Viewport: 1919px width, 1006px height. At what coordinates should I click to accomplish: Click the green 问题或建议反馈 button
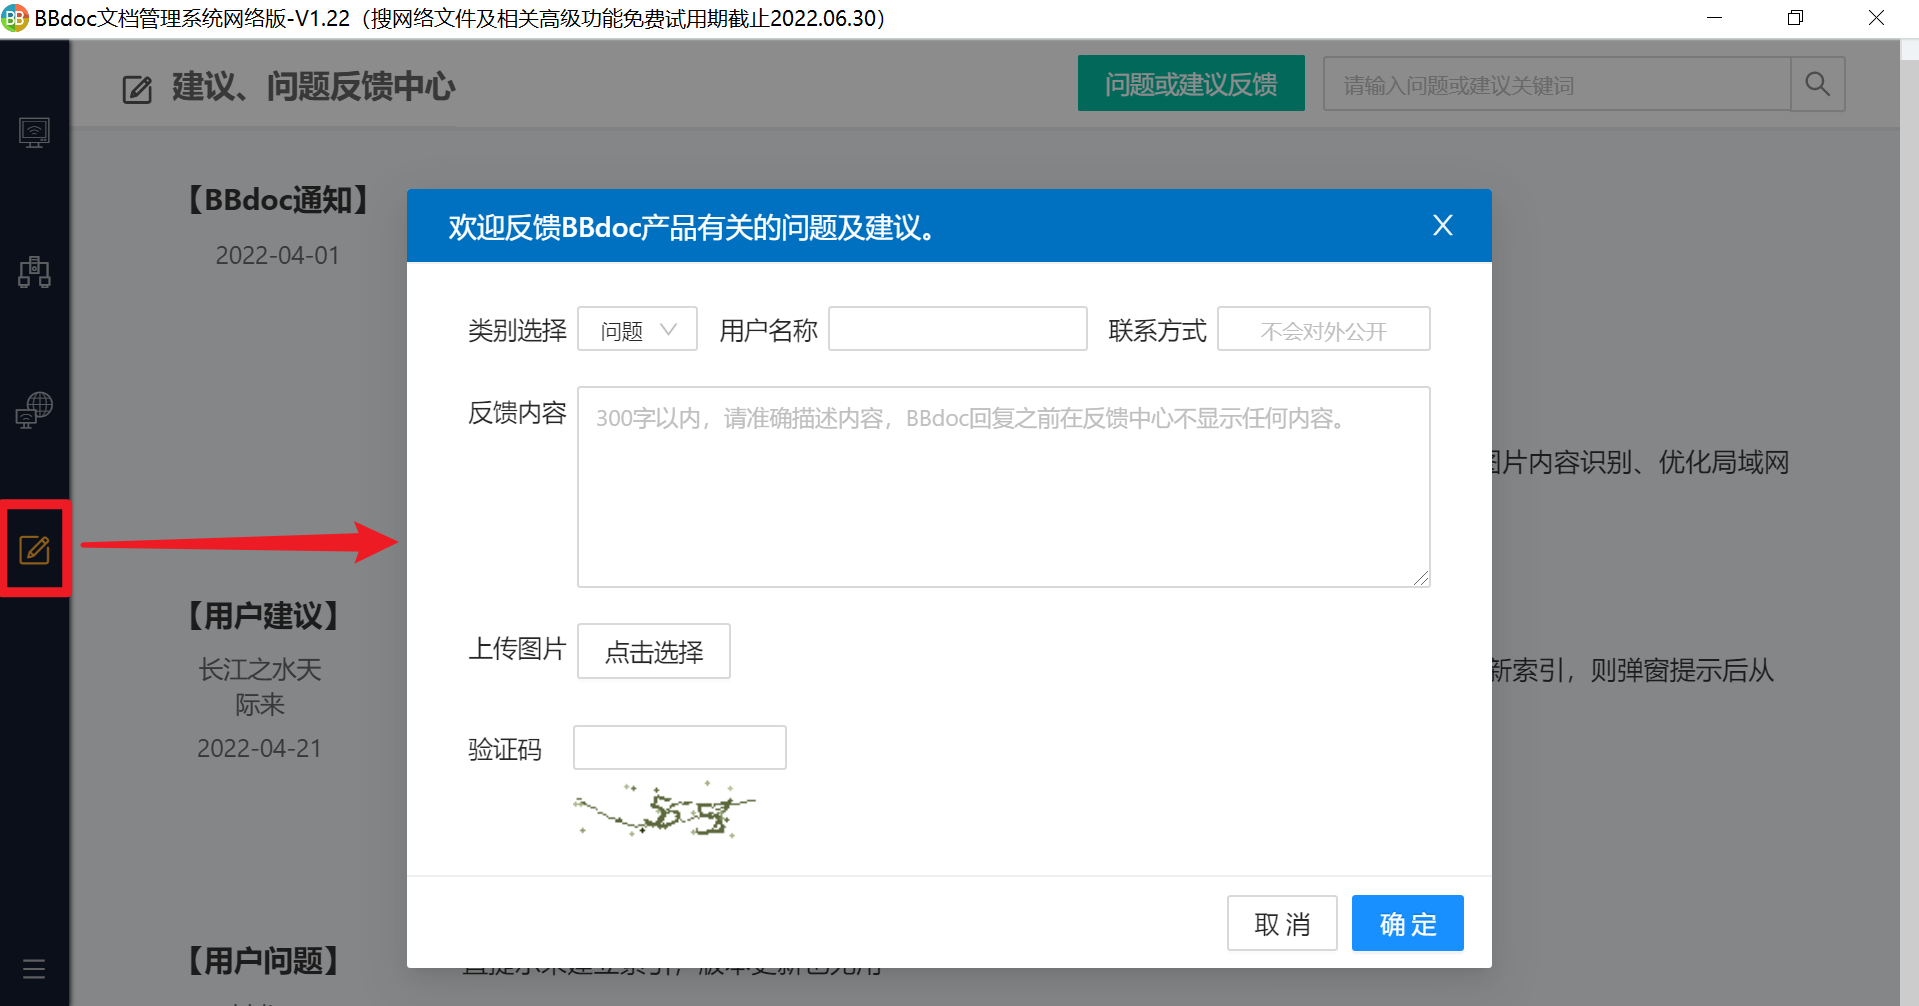(1191, 84)
